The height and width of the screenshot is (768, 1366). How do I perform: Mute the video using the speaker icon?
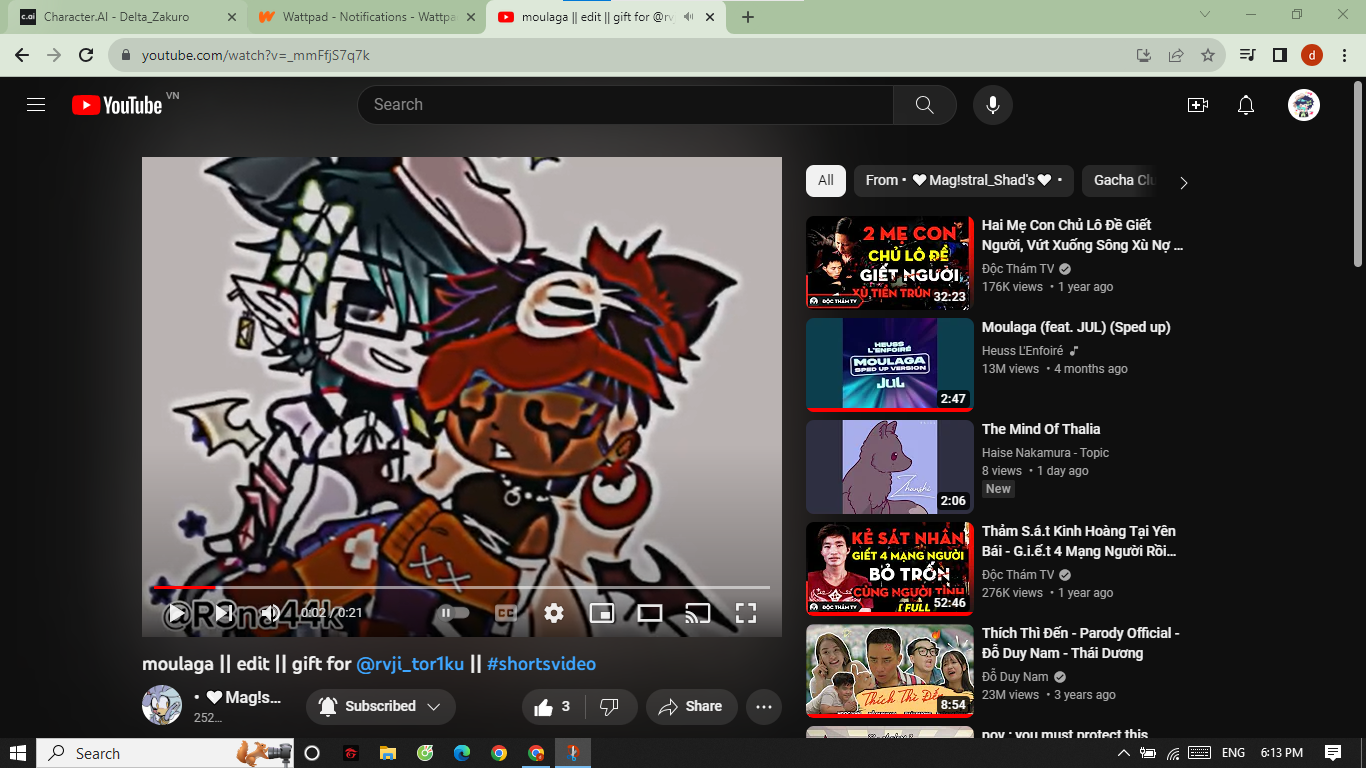click(x=270, y=613)
